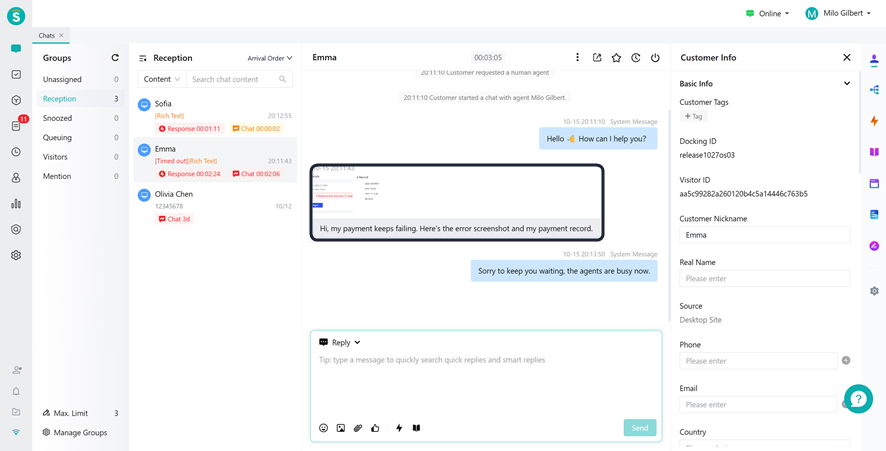Open Sofia's chat conversation

[x=215, y=115]
